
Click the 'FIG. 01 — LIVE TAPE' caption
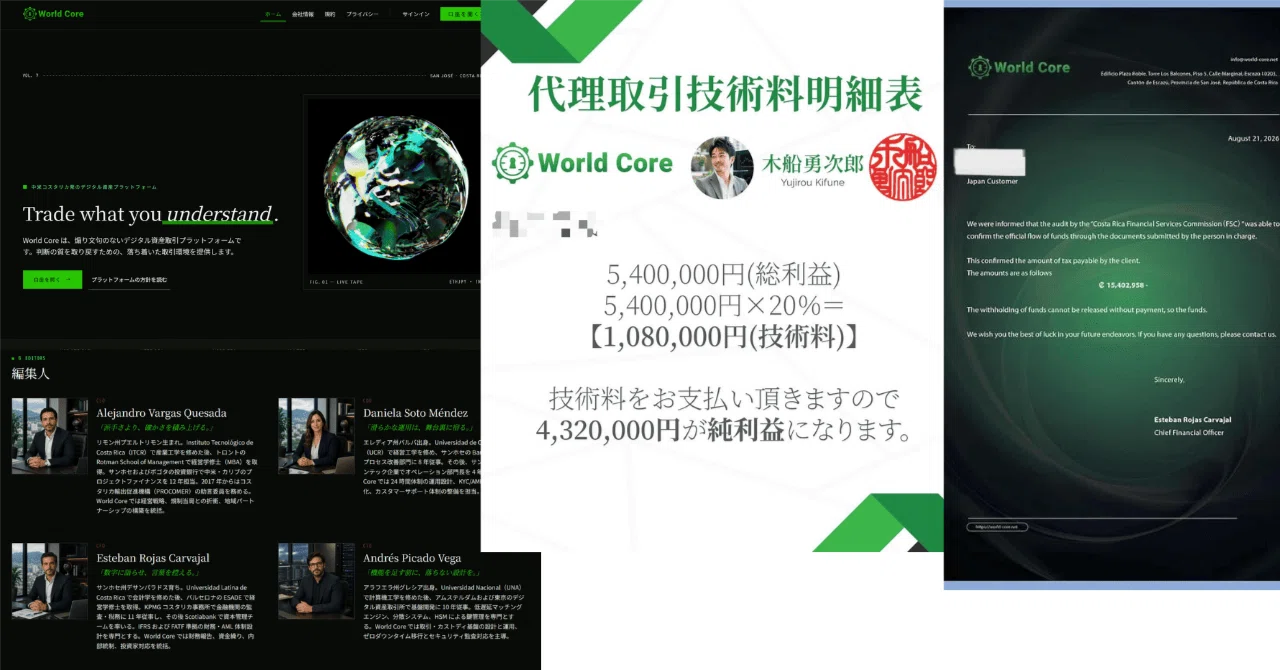(338, 283)
